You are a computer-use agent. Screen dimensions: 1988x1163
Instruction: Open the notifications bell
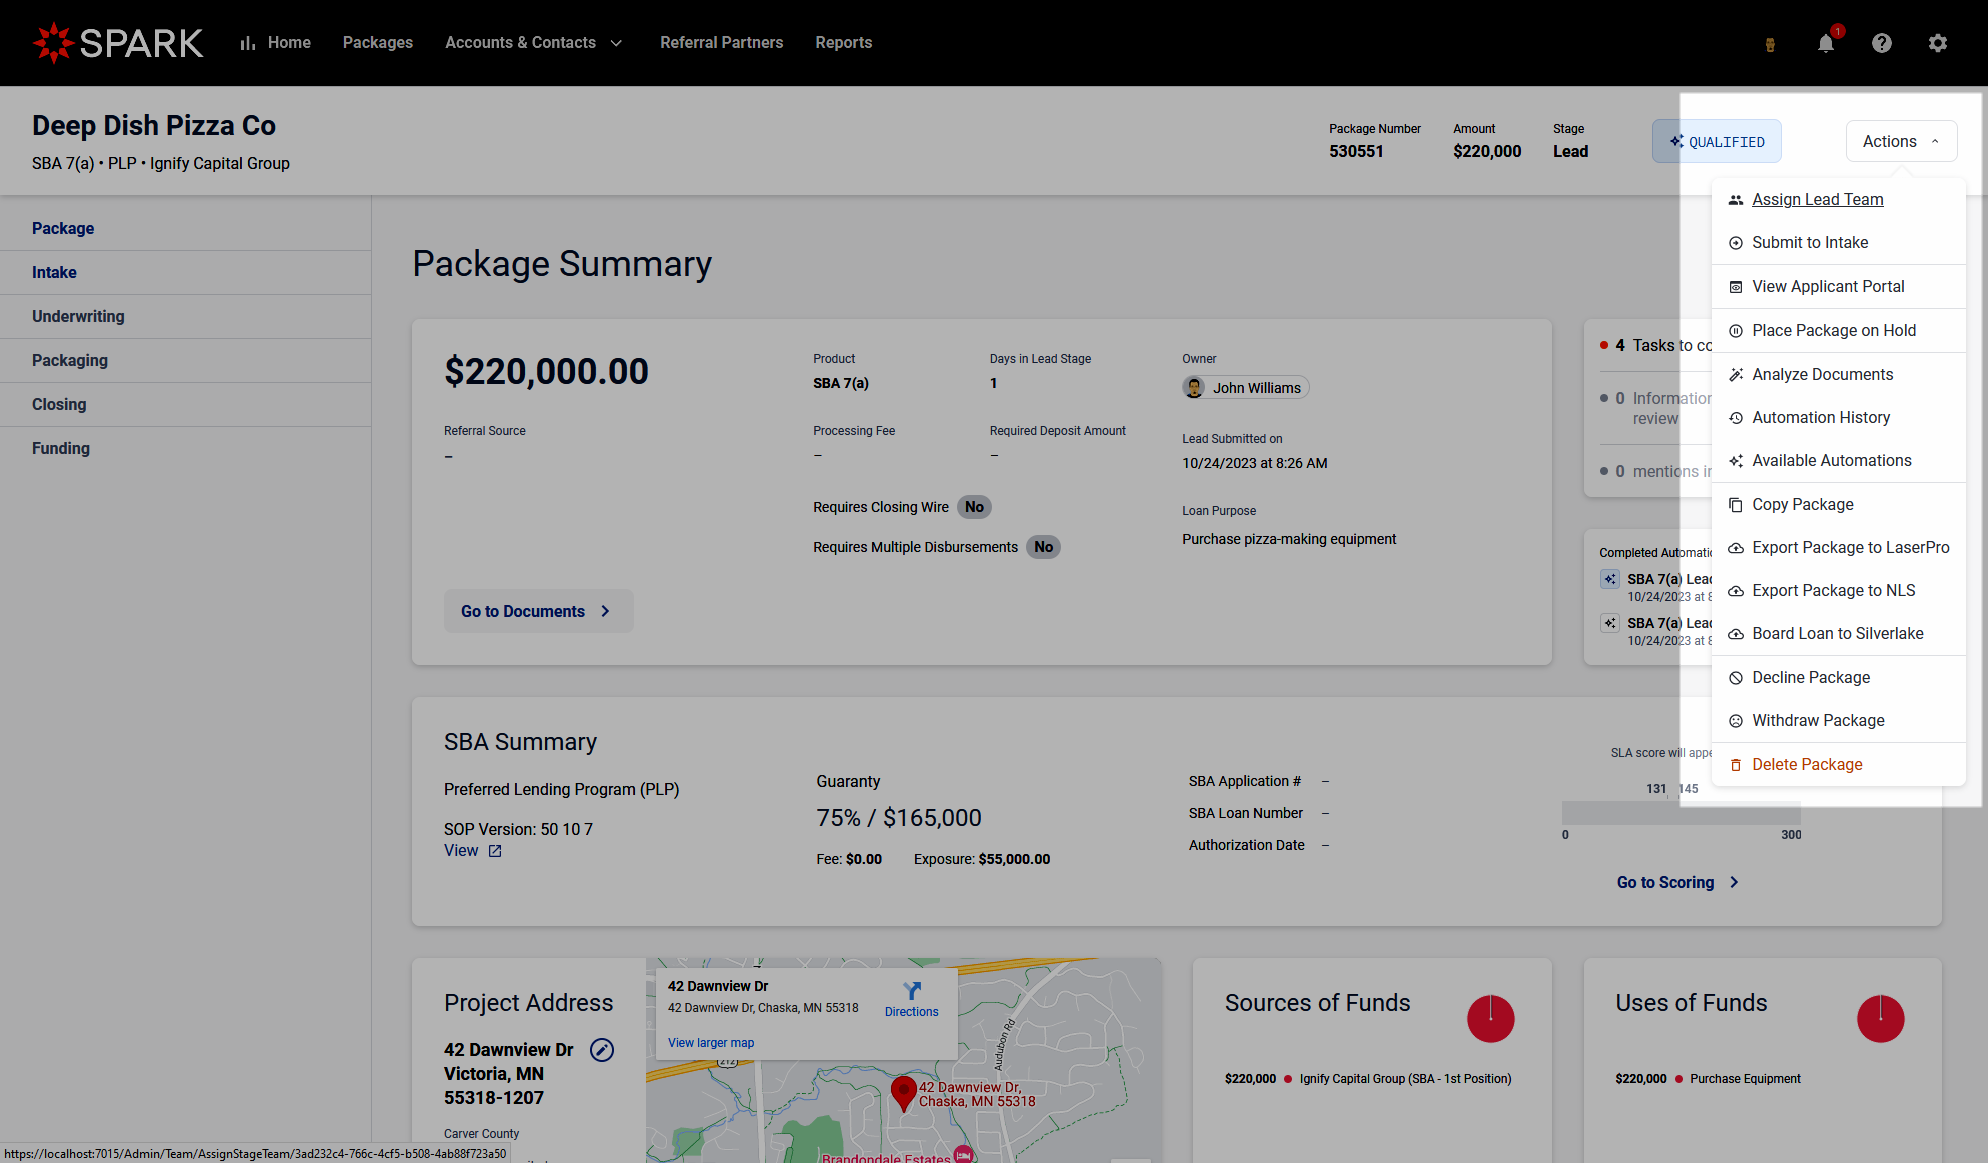[1826, 43]
